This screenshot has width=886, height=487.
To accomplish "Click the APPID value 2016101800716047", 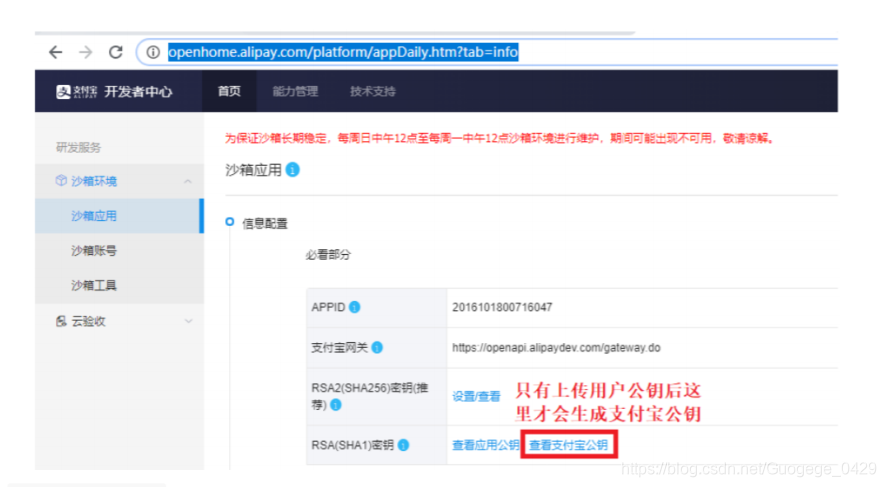I will [502, 307].
